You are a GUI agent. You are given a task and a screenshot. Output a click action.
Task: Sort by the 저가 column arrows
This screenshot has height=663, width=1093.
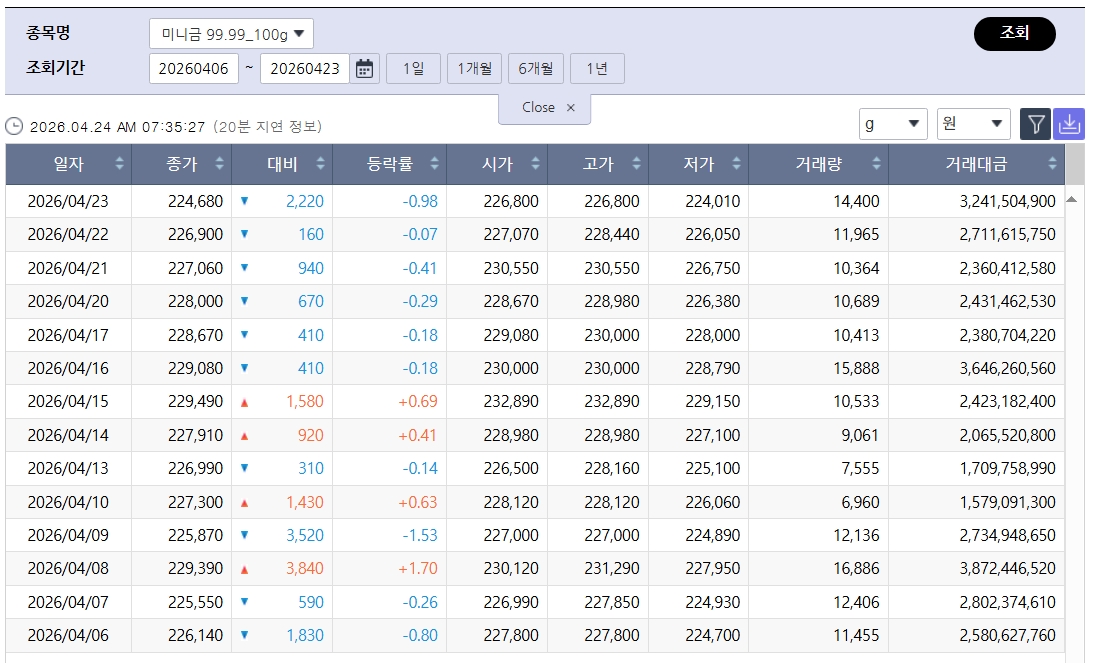coord(737,164)
